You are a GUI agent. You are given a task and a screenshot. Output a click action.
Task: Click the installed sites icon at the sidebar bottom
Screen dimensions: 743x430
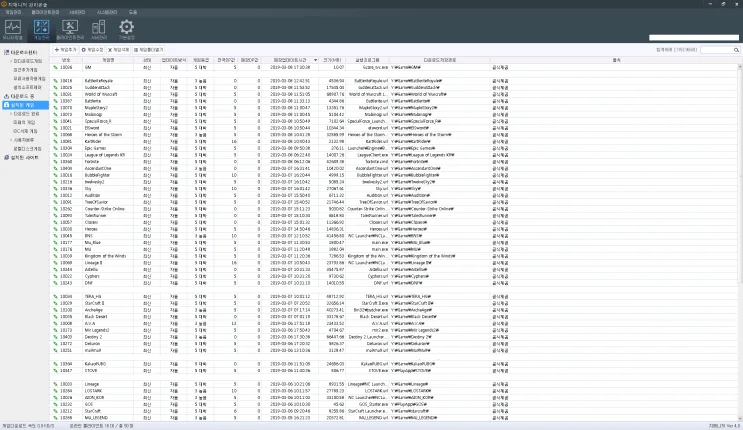(6, 157)
